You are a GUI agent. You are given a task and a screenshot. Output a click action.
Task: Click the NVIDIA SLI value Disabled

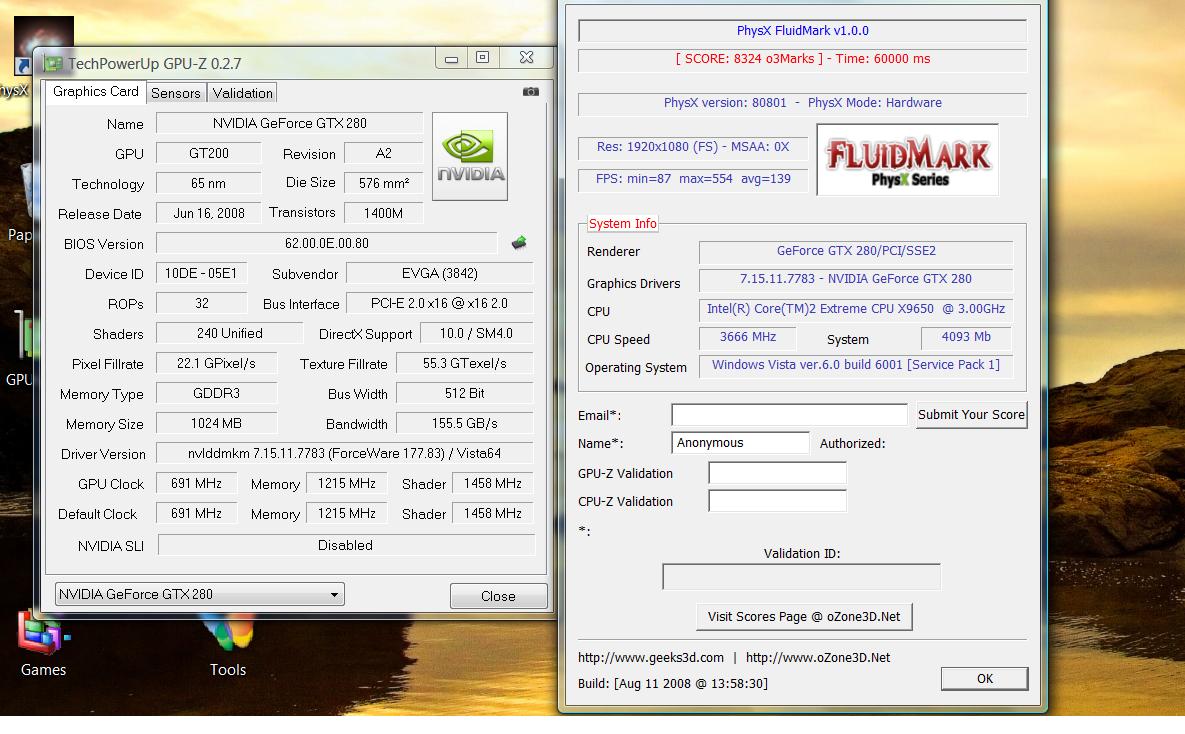(x=345, y=545)
